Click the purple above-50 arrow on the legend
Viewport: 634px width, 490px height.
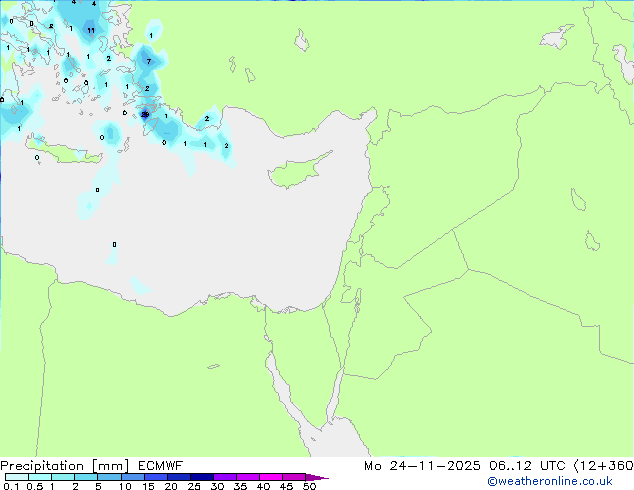[x=317, y=477]
